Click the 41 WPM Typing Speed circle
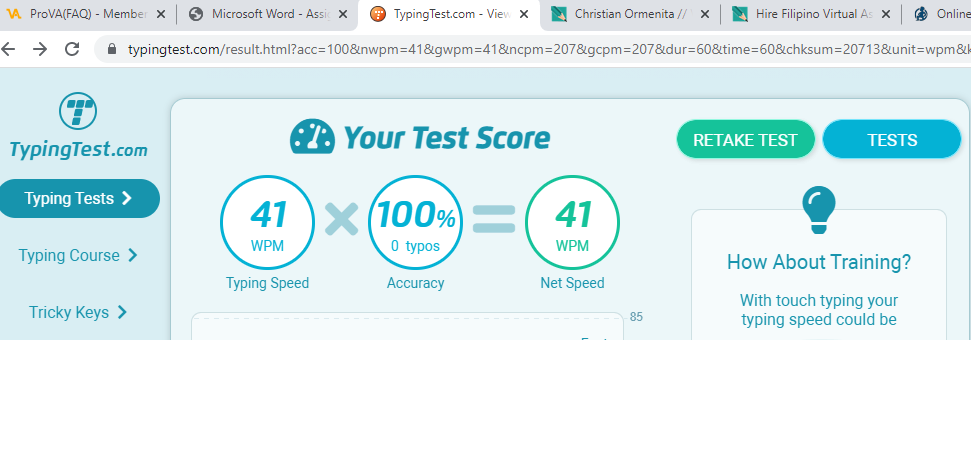The width and height of the screenshot is (971, 460). (268, 222)
